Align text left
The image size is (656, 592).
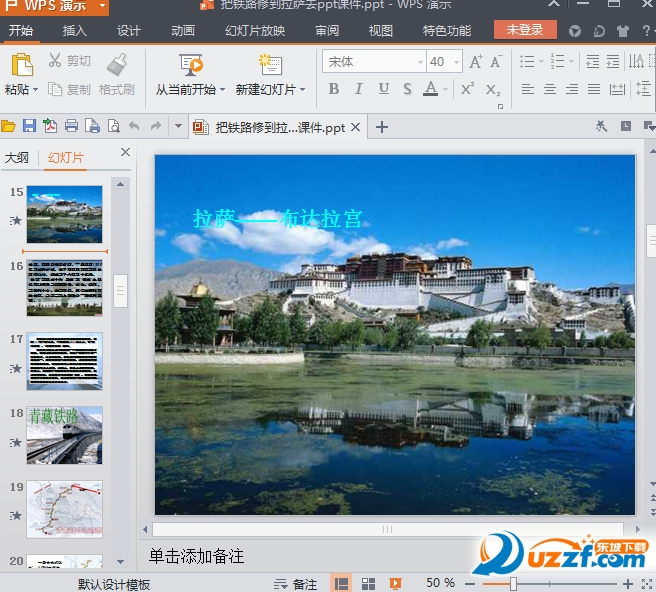[x=528, y=89]
